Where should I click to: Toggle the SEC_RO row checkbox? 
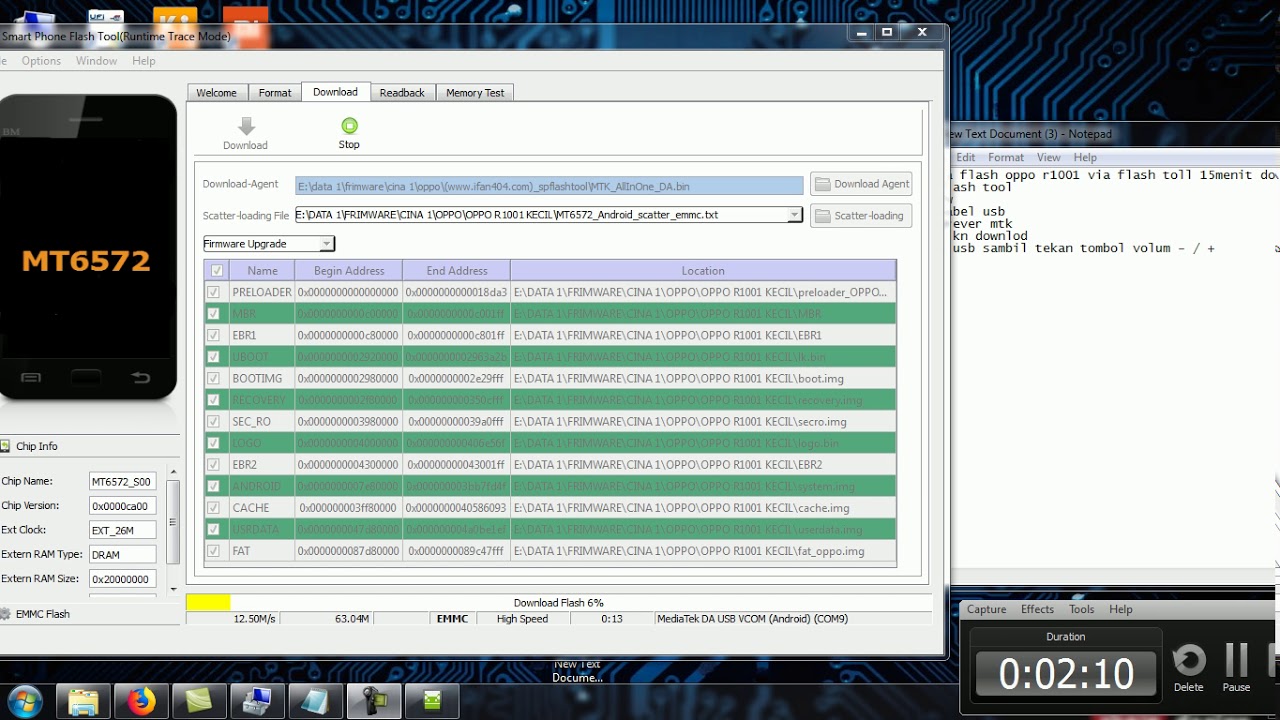click(x=213, y=422)
